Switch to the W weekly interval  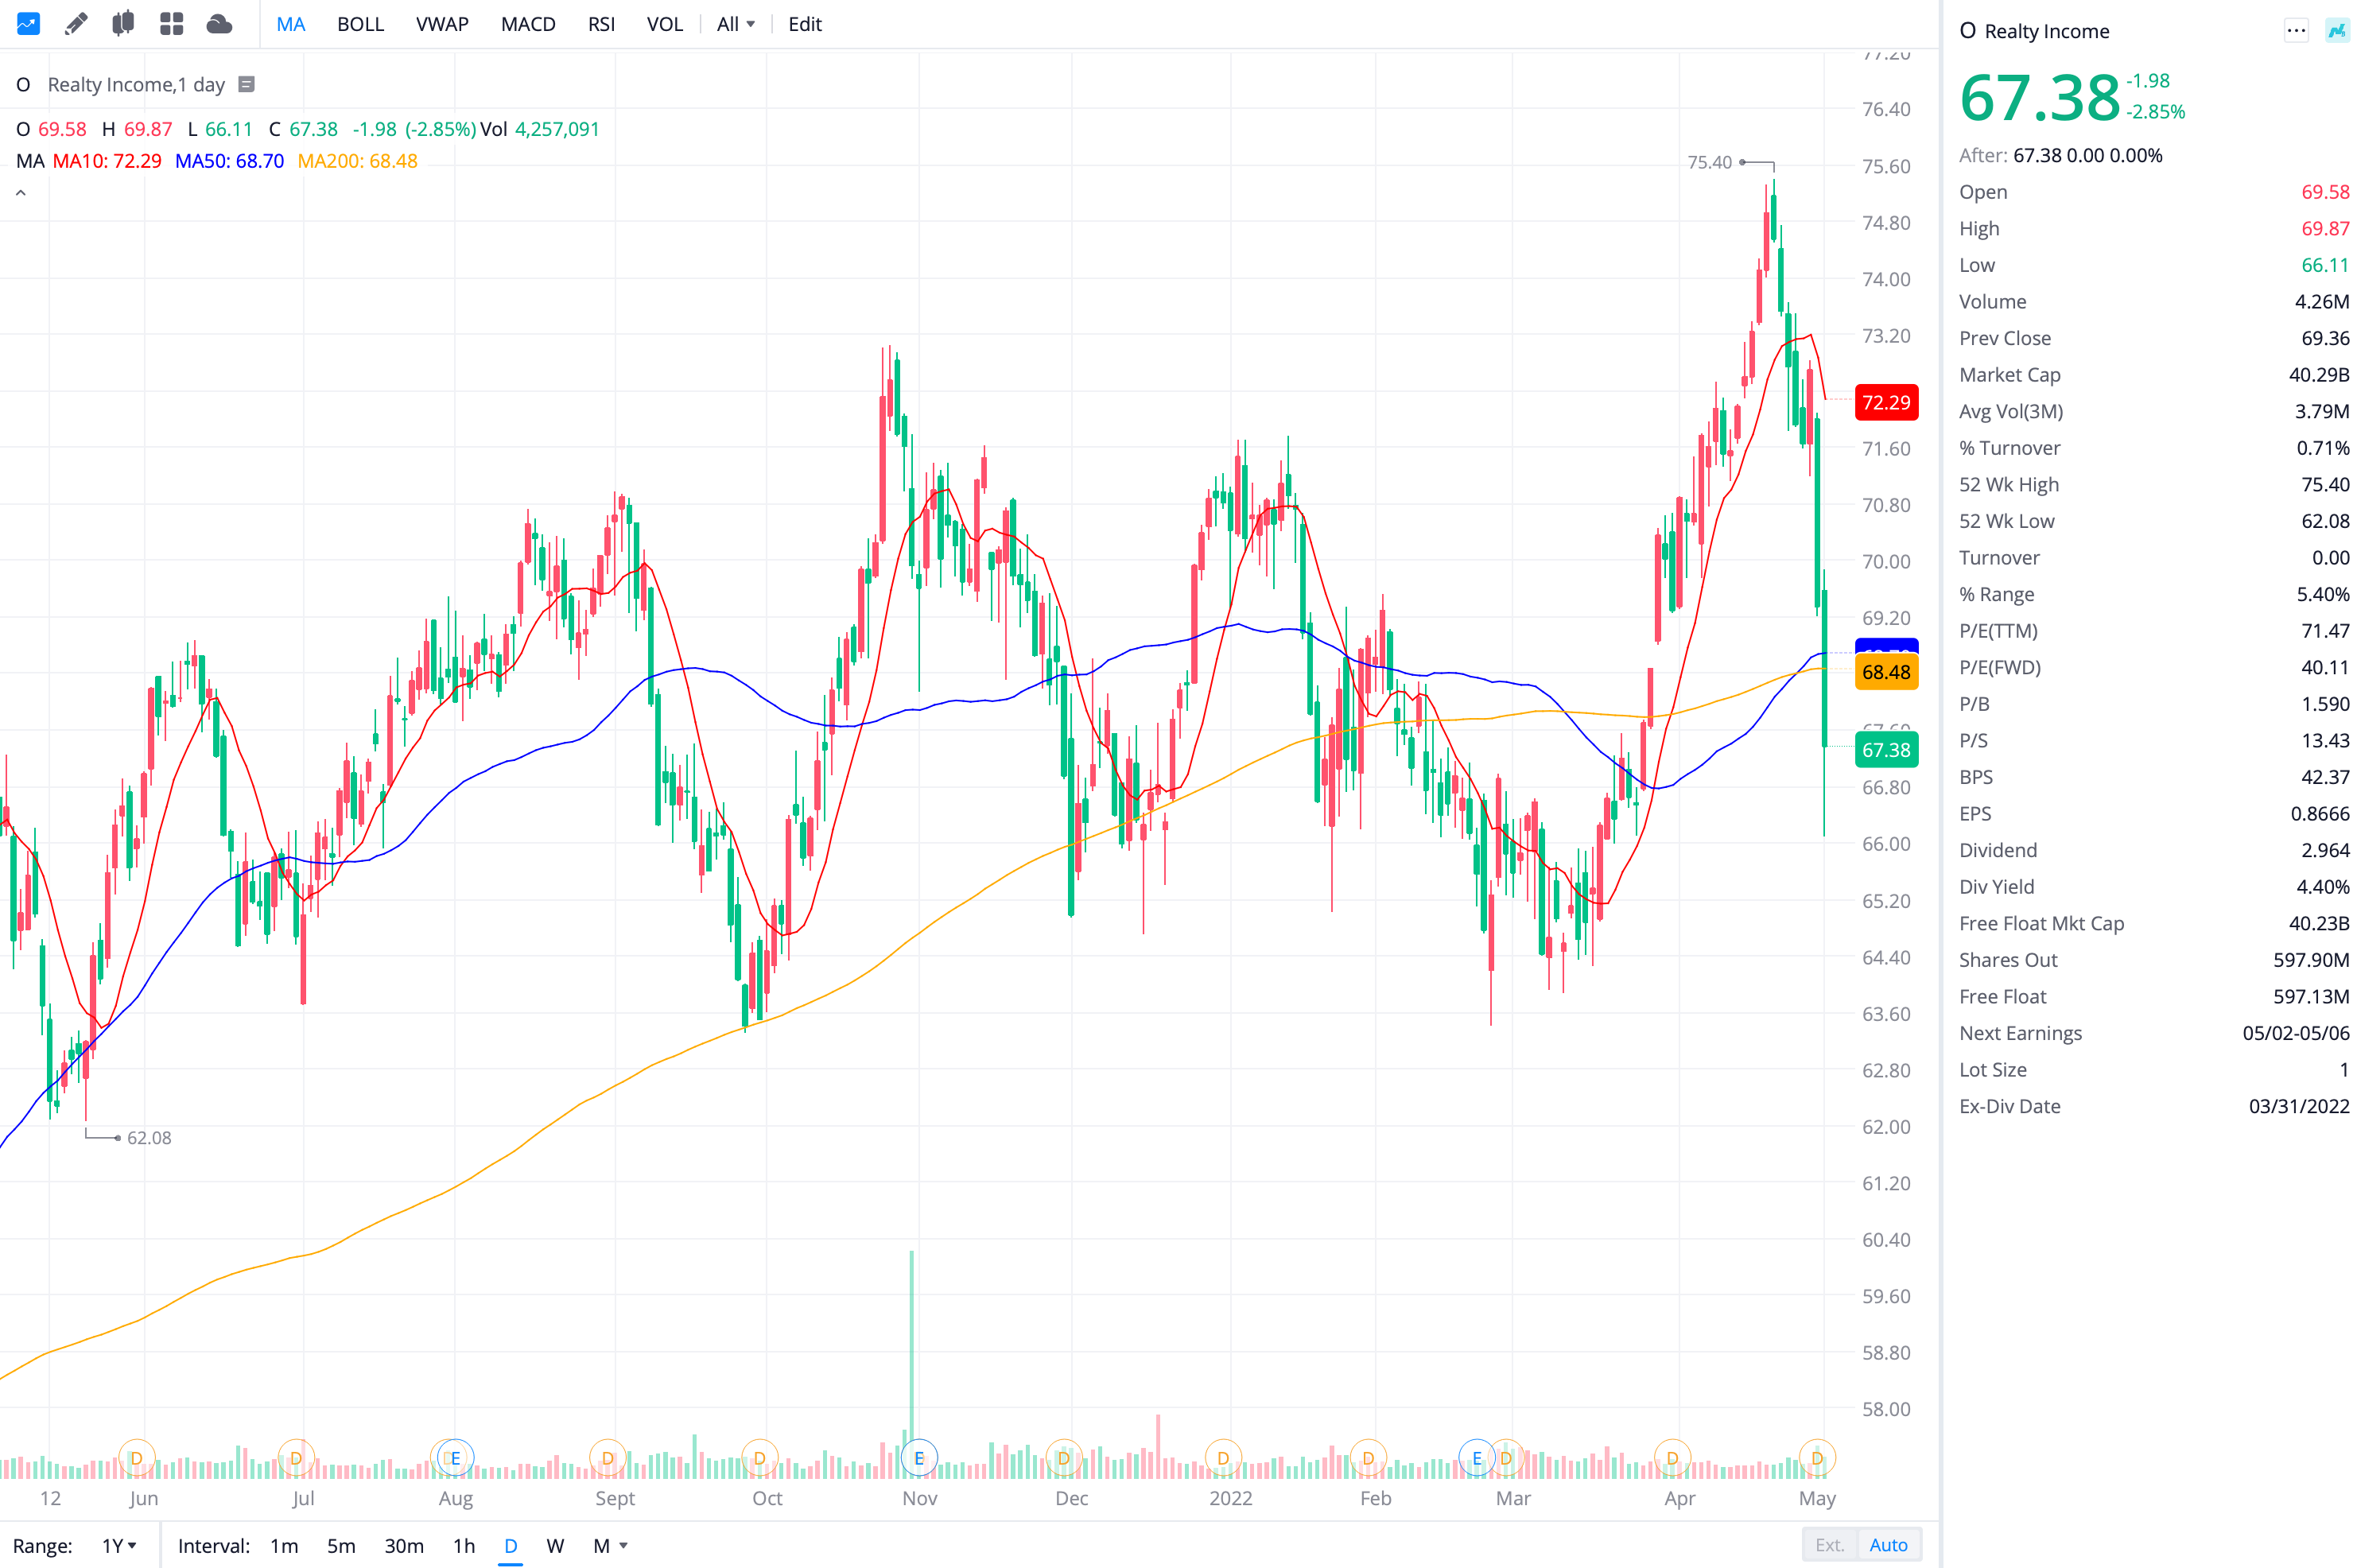(x=555, y=1545)
